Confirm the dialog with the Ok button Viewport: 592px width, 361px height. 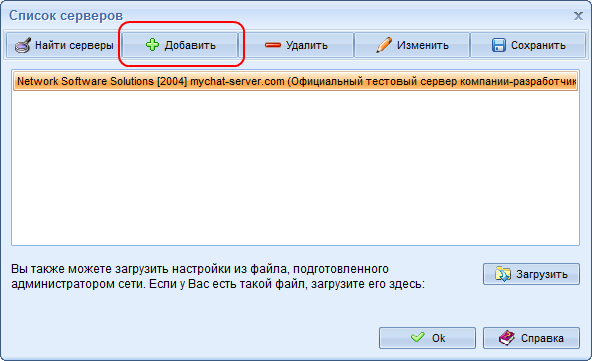(x=427, y=338)
